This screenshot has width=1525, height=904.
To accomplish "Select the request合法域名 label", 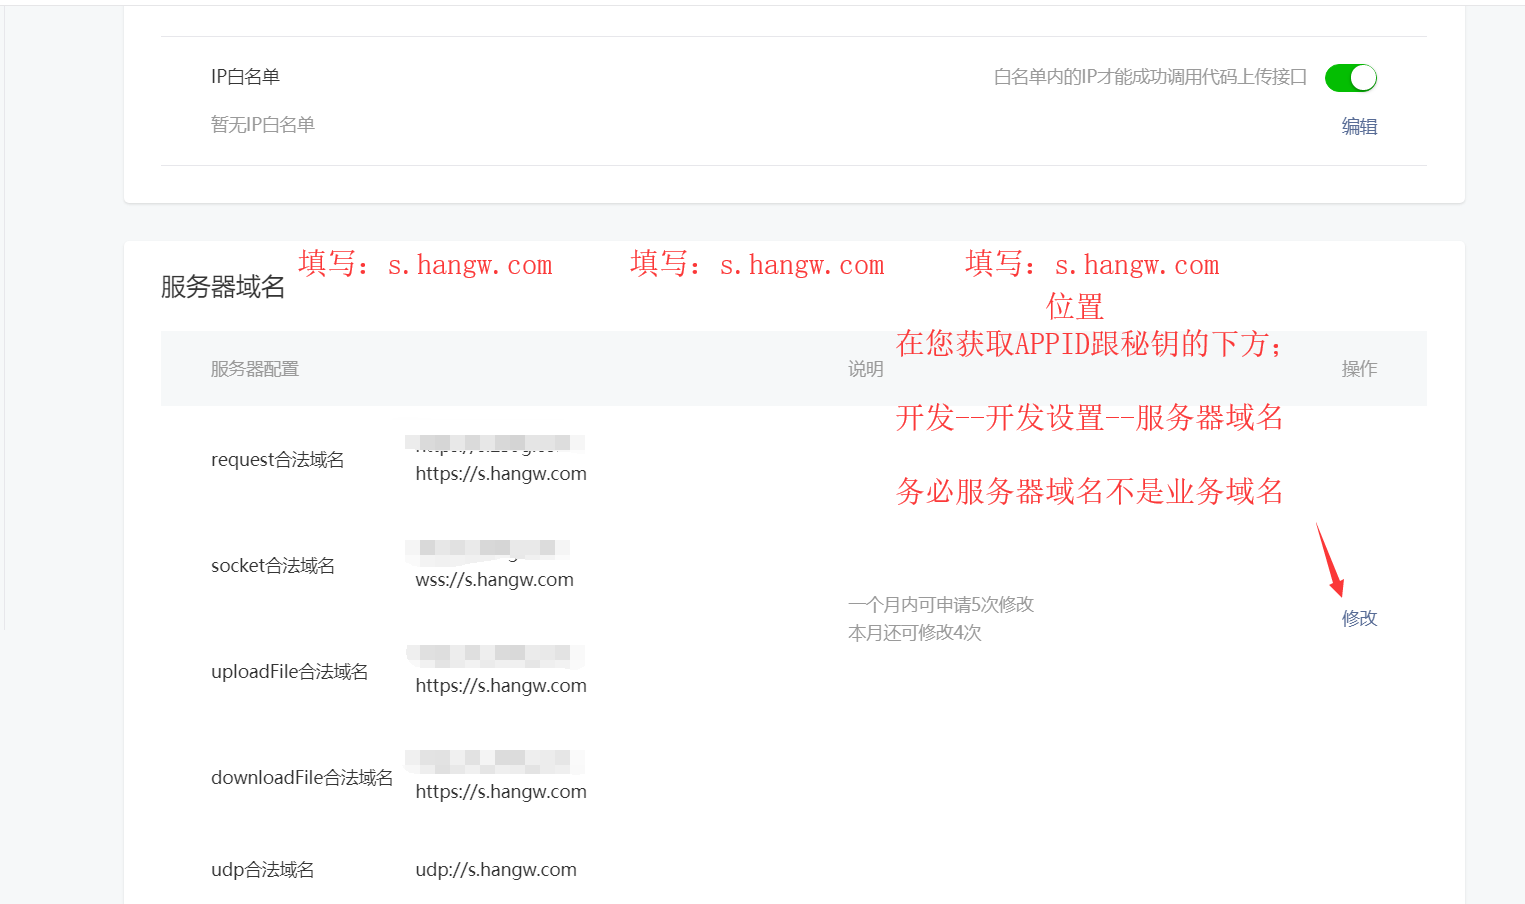I will [277, 460].
